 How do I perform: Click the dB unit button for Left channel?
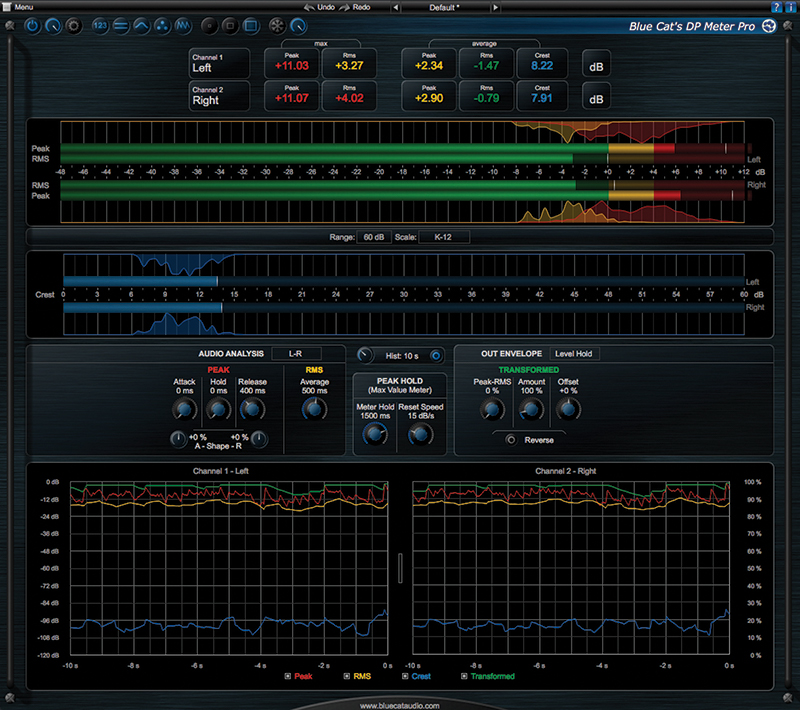[x=596, y=63]
